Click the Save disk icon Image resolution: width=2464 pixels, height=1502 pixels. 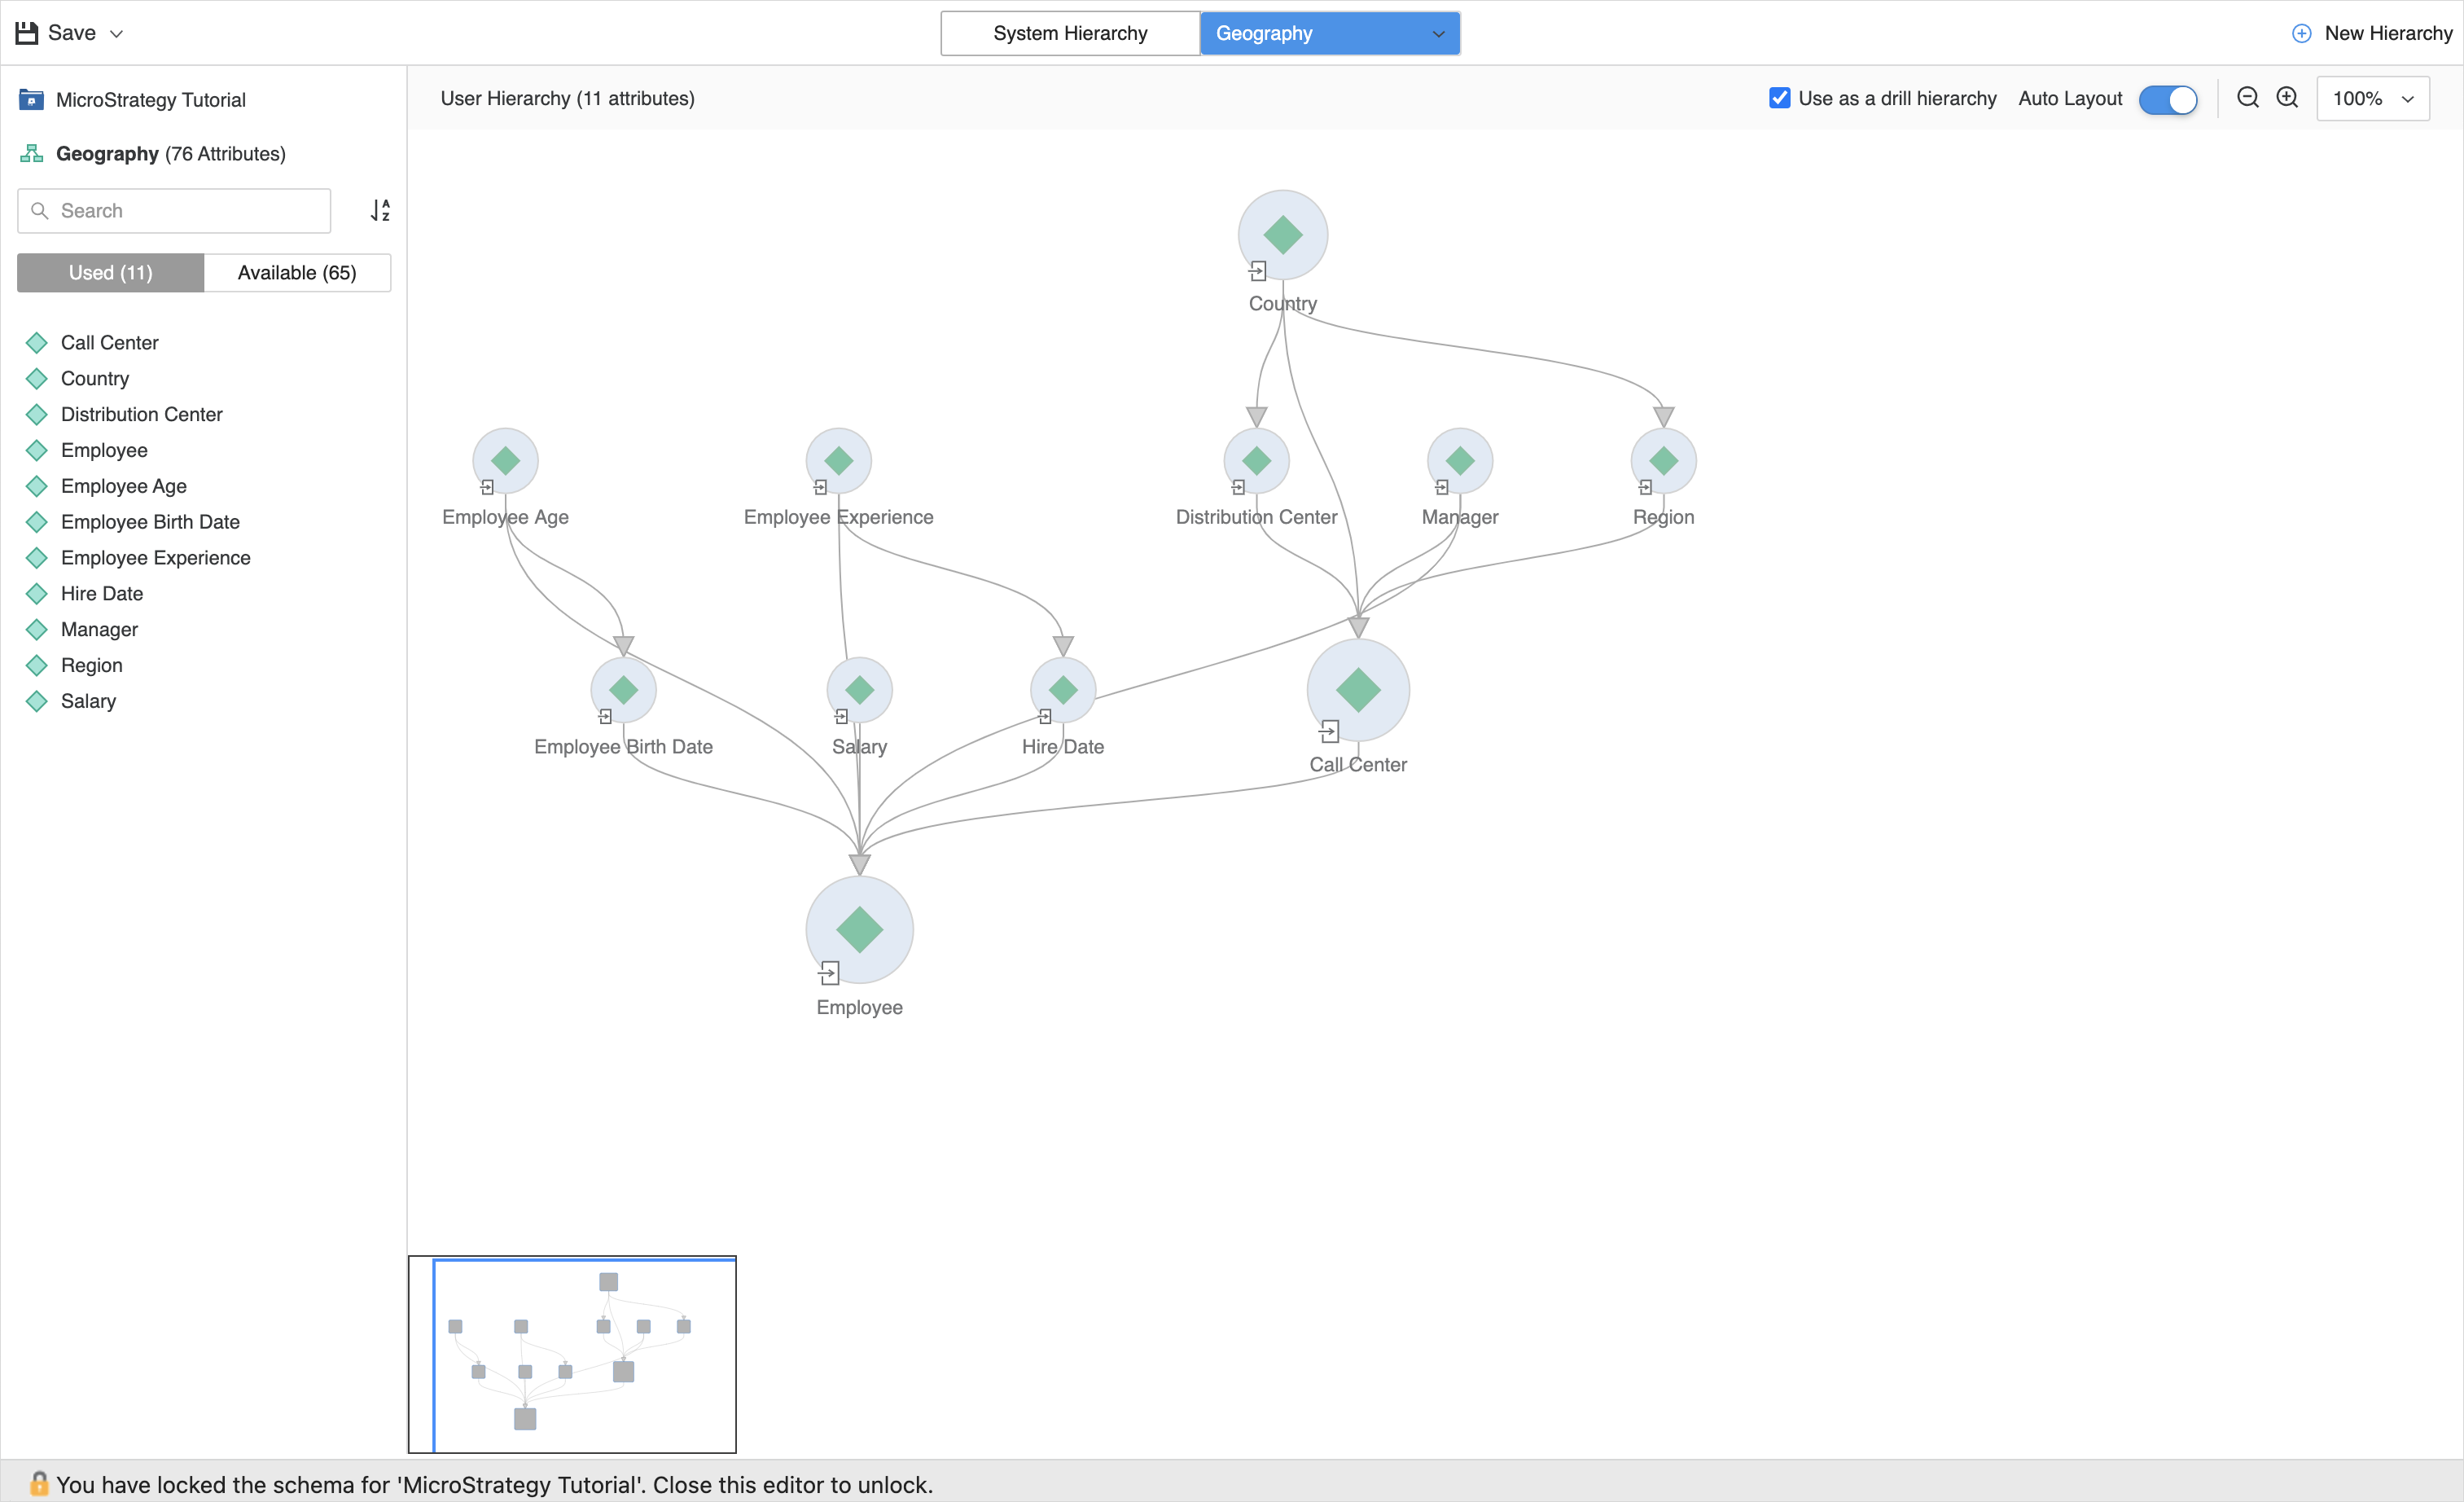(x=27, y=33)
